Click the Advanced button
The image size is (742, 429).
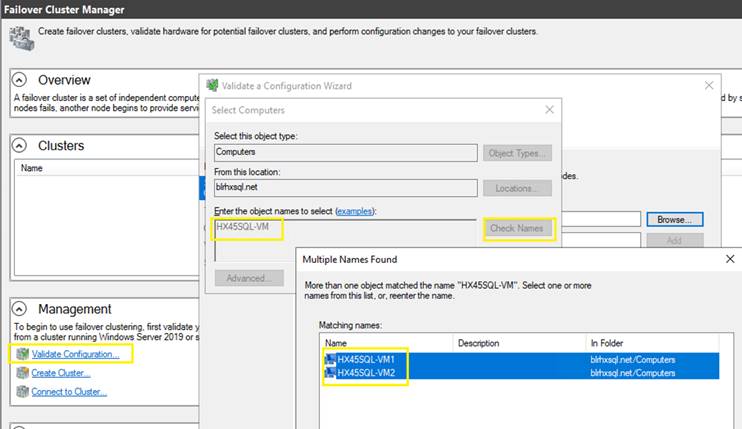coord(249,278)
